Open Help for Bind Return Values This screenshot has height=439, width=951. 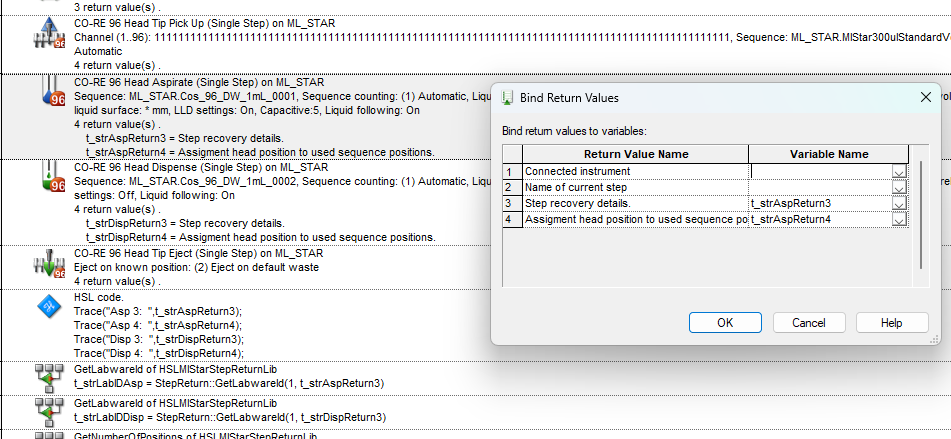coord(892,323)
